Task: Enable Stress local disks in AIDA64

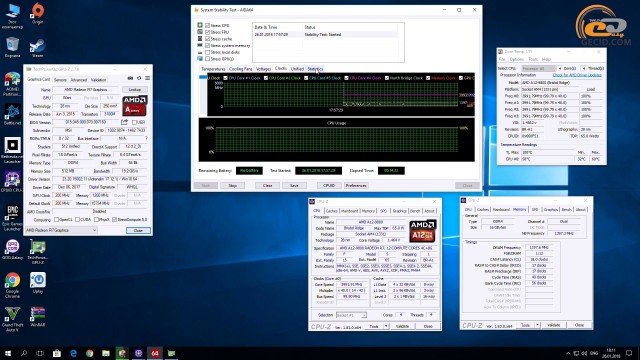Action: pyautogui.click(x=207, y=52)
